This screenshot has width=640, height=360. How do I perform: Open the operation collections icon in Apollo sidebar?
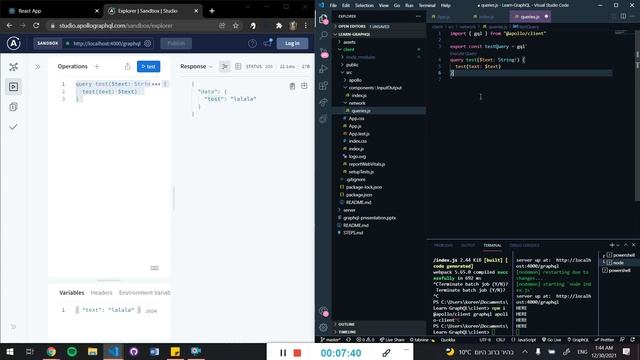click(x=13, y=107)
